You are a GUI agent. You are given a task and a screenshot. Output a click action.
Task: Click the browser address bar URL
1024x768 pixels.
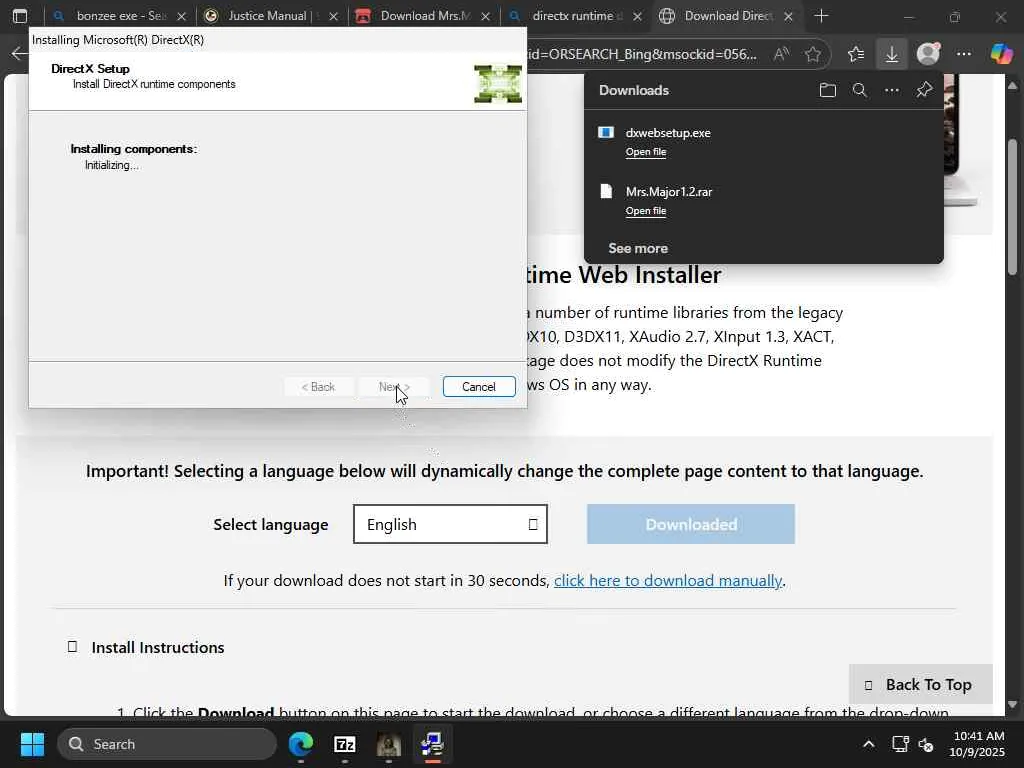coord(642,54)
